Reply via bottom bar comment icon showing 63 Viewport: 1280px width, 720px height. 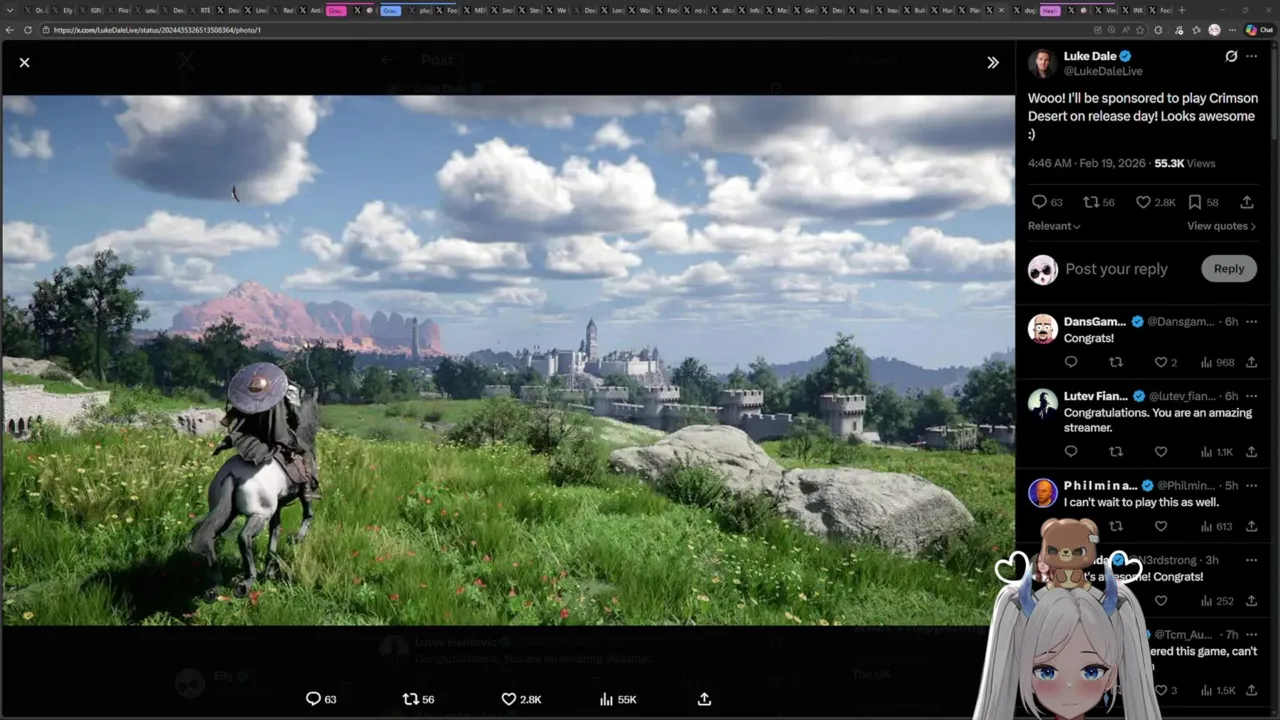tap(321, 699)
